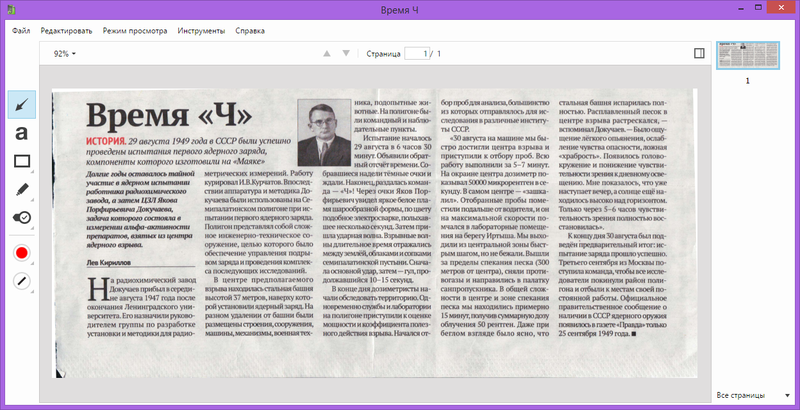This screenshot has height=410, width=800.
Task: Select the arrow annotation tool
Action: click(x=21, y=105)
